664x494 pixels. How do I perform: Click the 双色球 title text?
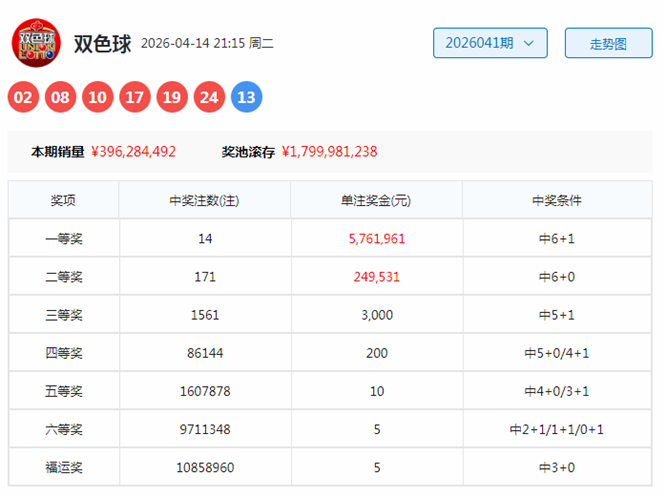(x=102, y=44)
